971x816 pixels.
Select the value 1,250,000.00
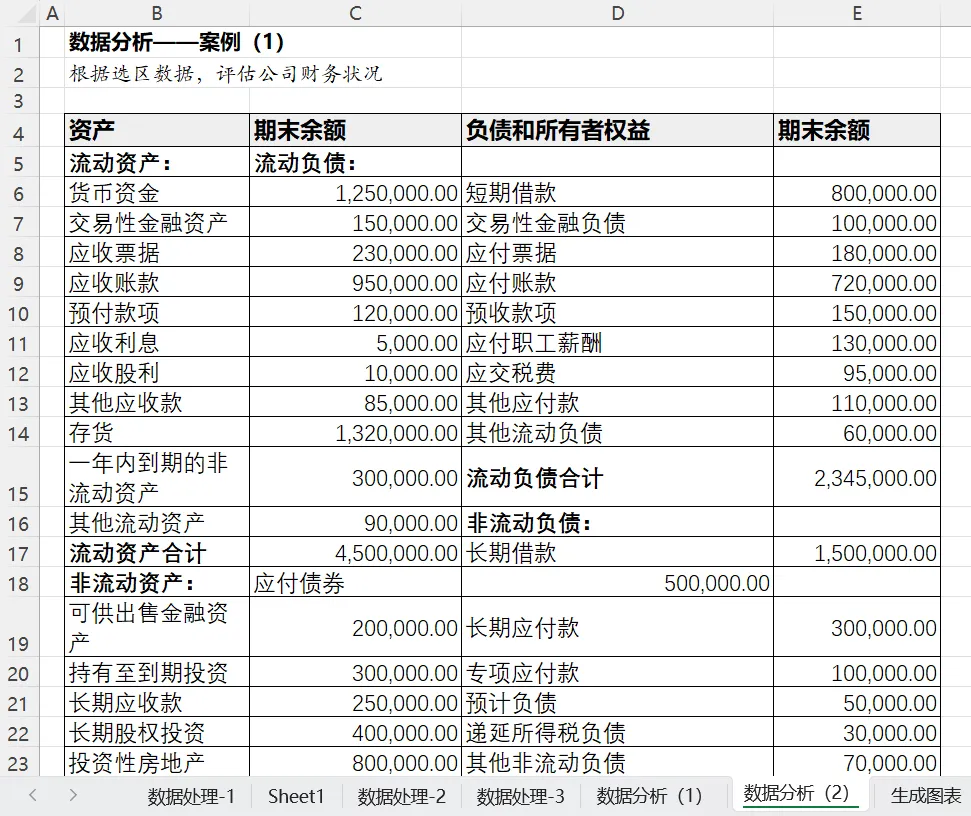point(355,193)
